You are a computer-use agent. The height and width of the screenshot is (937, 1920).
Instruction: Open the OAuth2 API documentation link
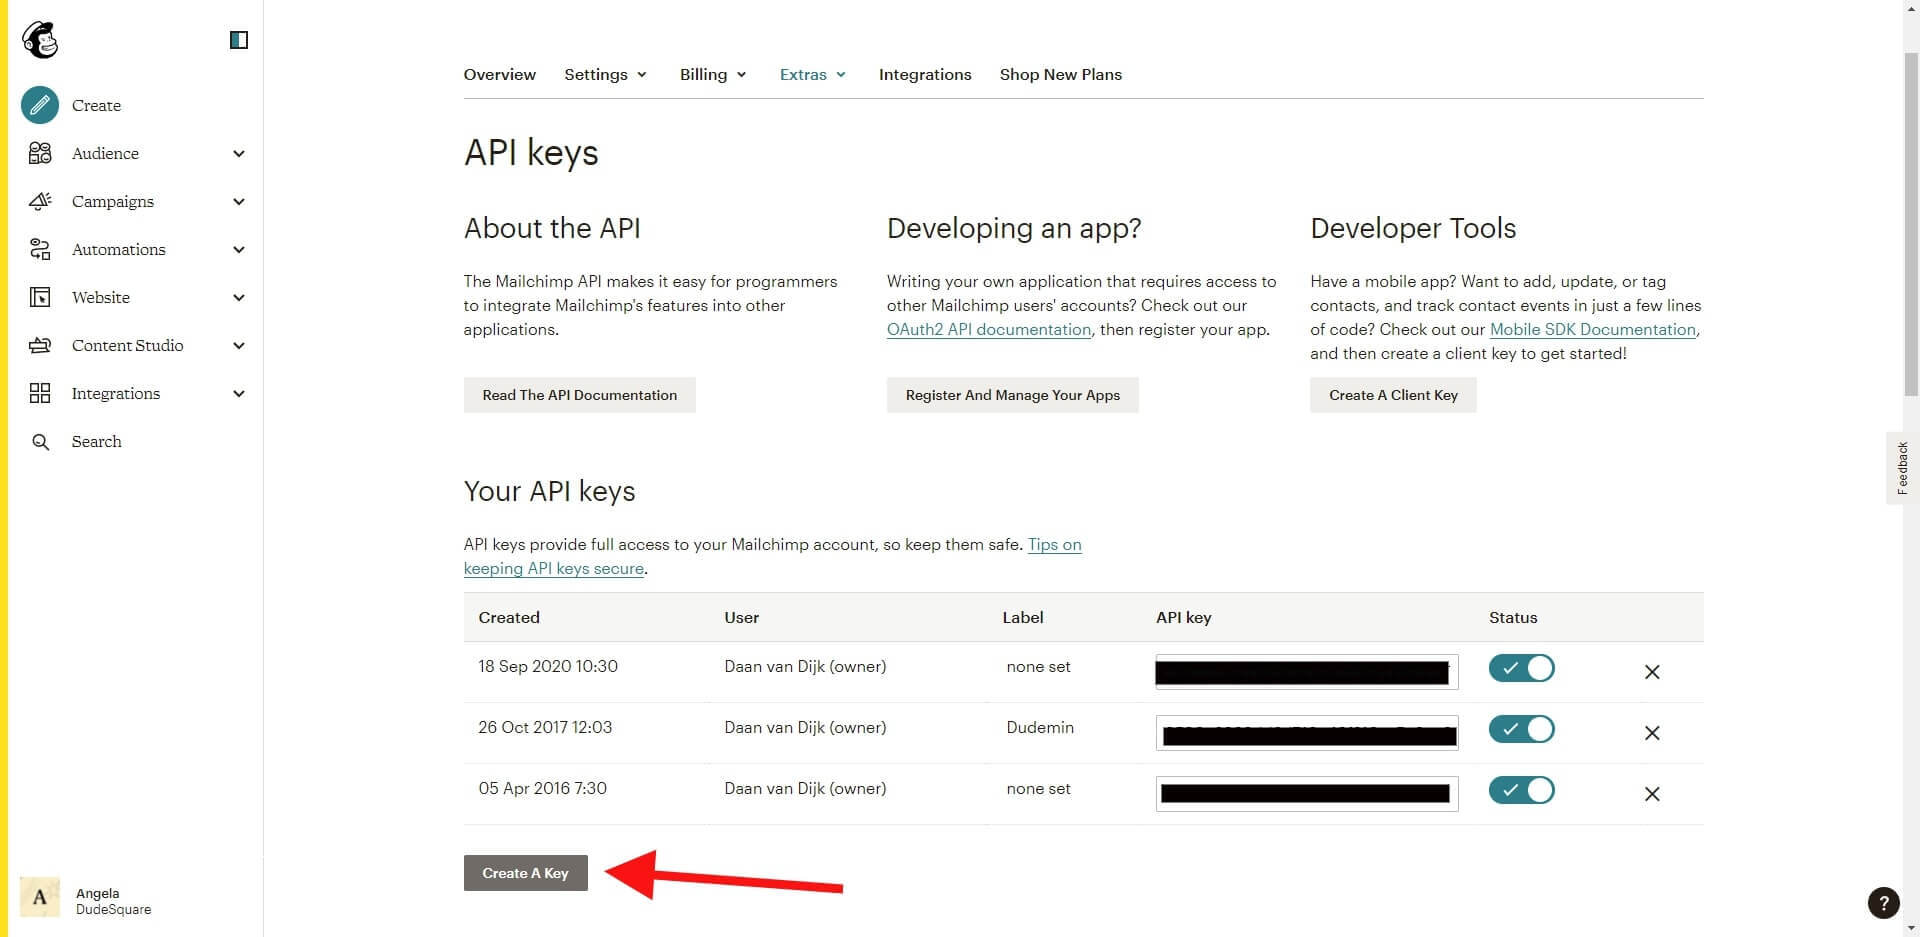pyautogui.click(x=989, y=329)
